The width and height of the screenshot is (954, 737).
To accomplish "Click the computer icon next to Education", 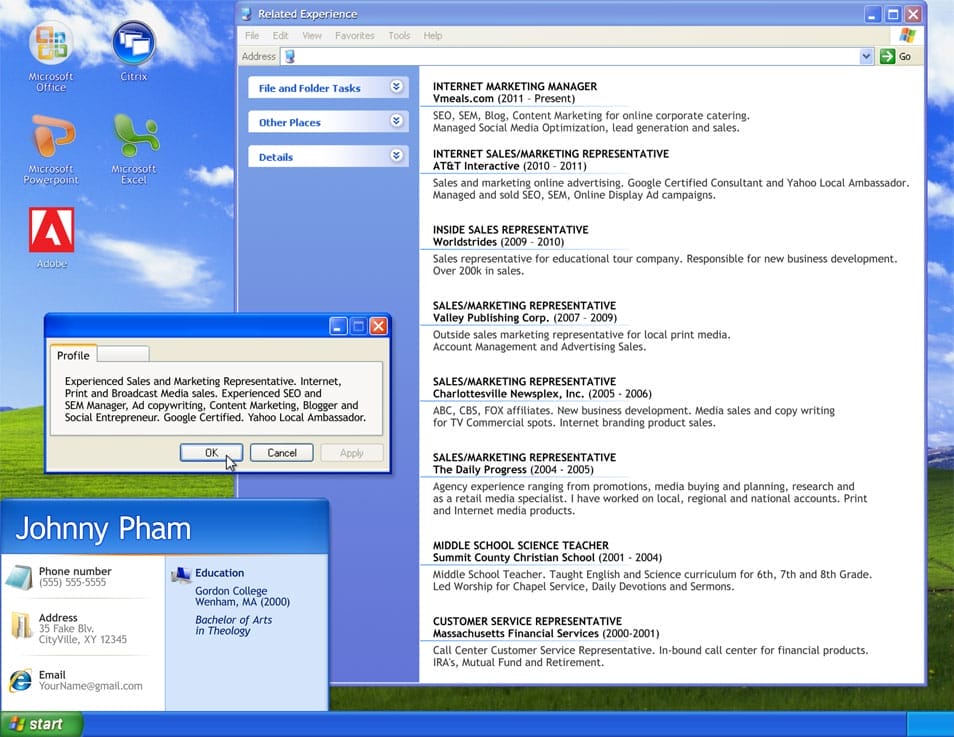I will point(180,573).
